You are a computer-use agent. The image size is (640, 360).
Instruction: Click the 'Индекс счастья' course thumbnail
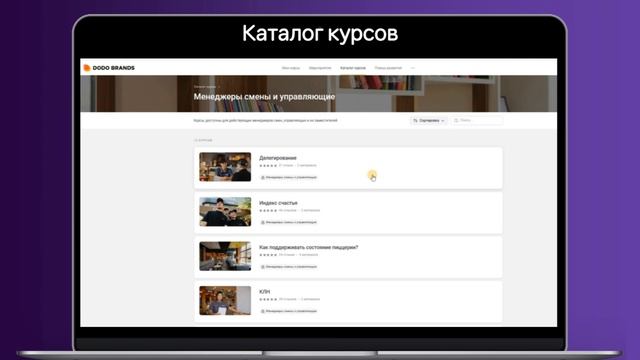[225, 212]
